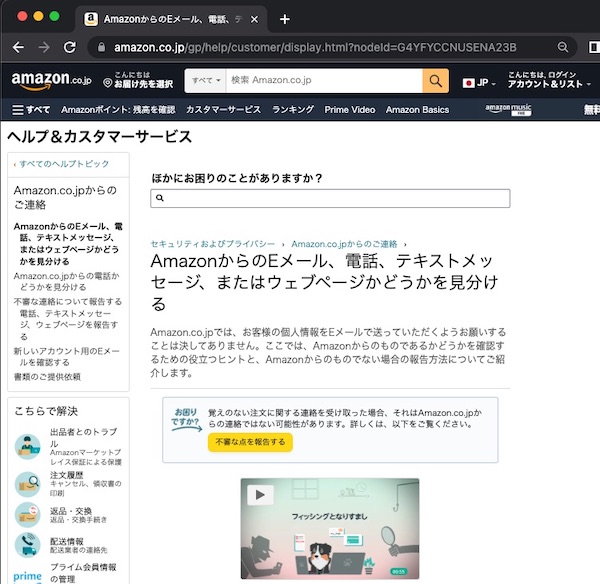Open Amazon Basics nav item
The height and width of the screenshot is (584, 600).
pyautogui.click(x=417, y=110)
